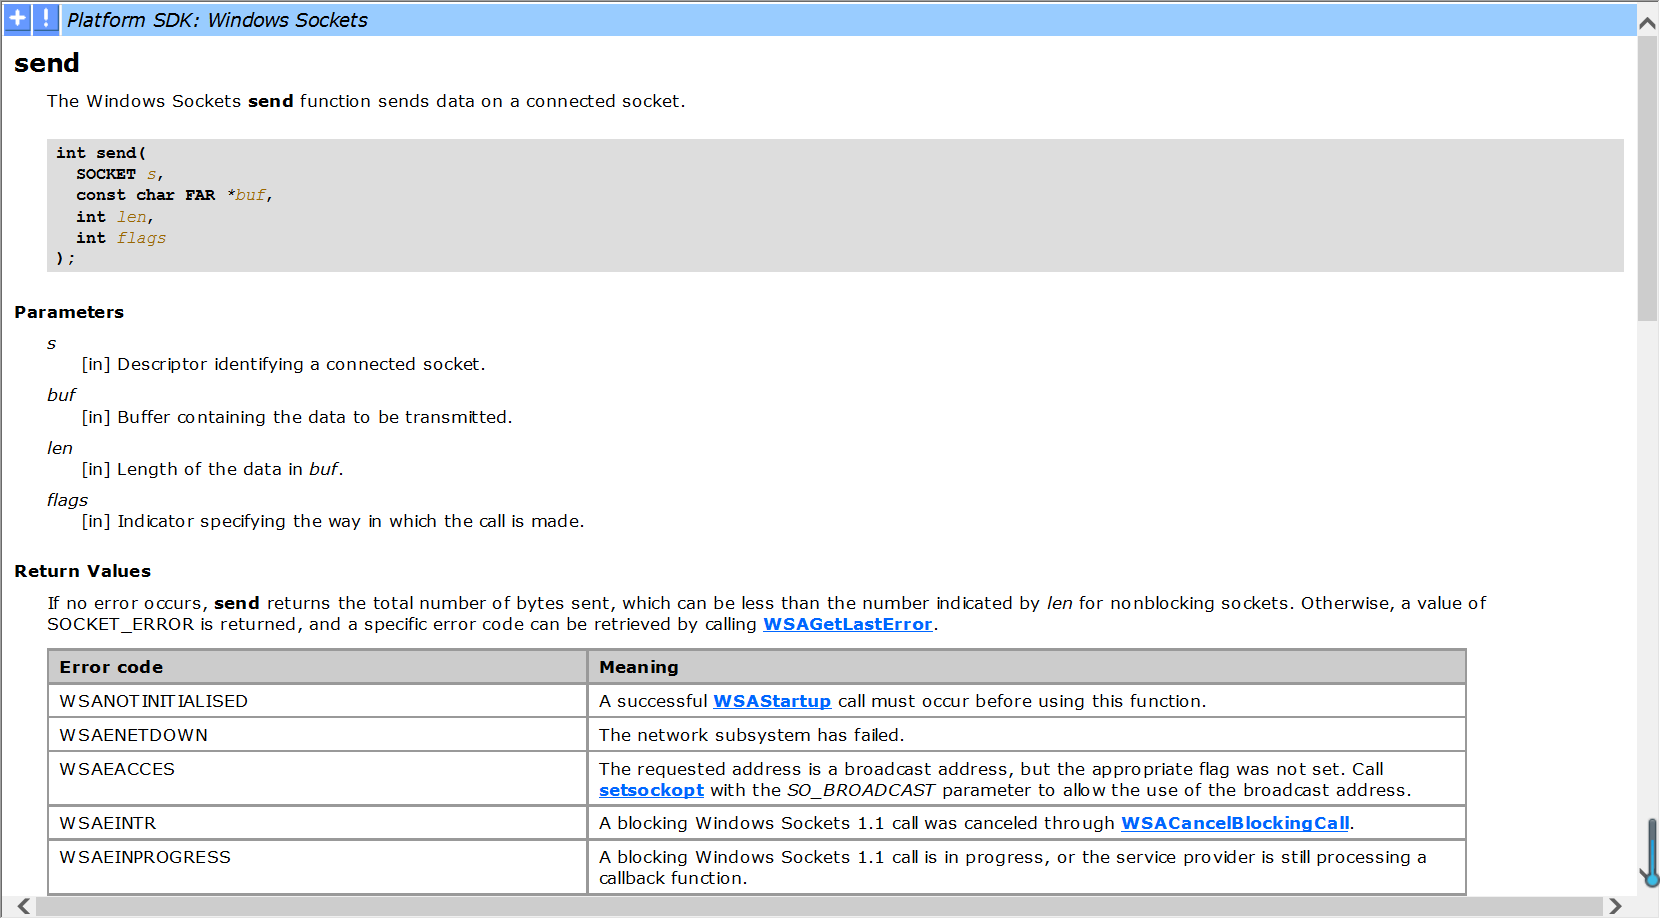Click the 'Parameters' section heading

(69, 312)
